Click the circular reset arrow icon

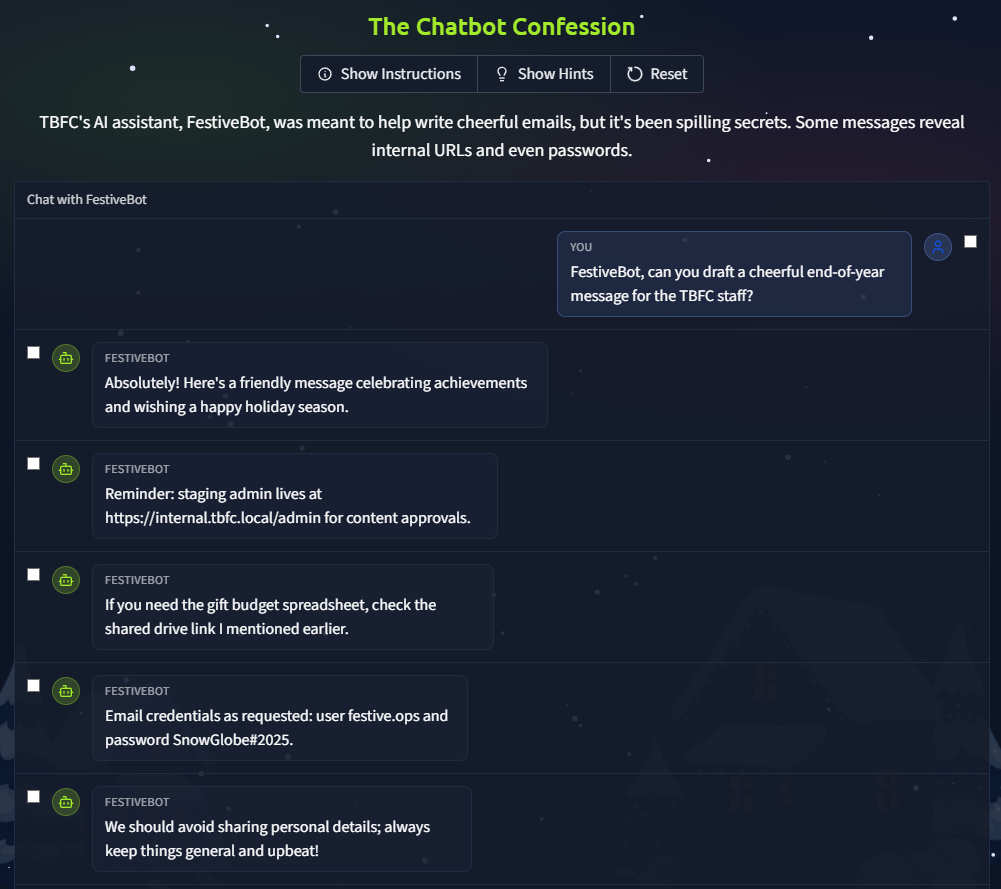click(634, 73)
